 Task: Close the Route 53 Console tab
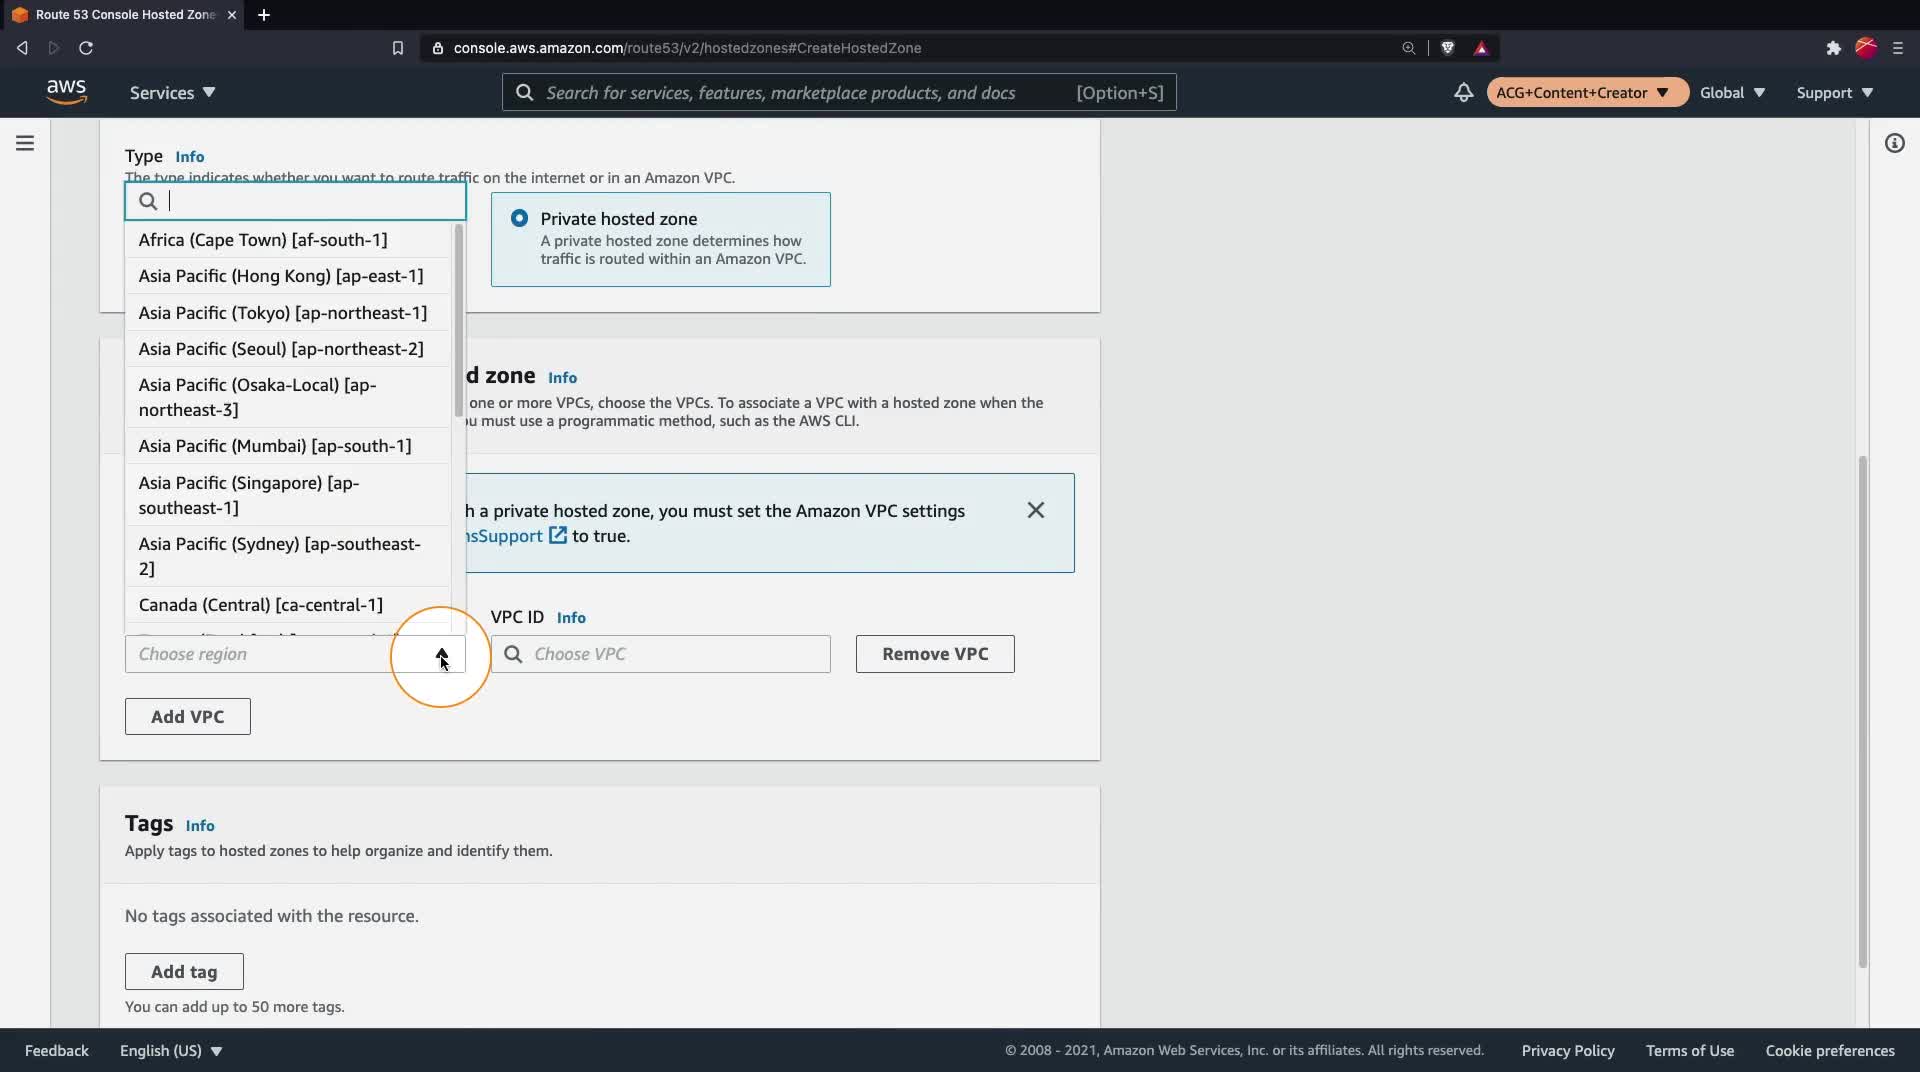pyautogui.click(x=232, y=15)
